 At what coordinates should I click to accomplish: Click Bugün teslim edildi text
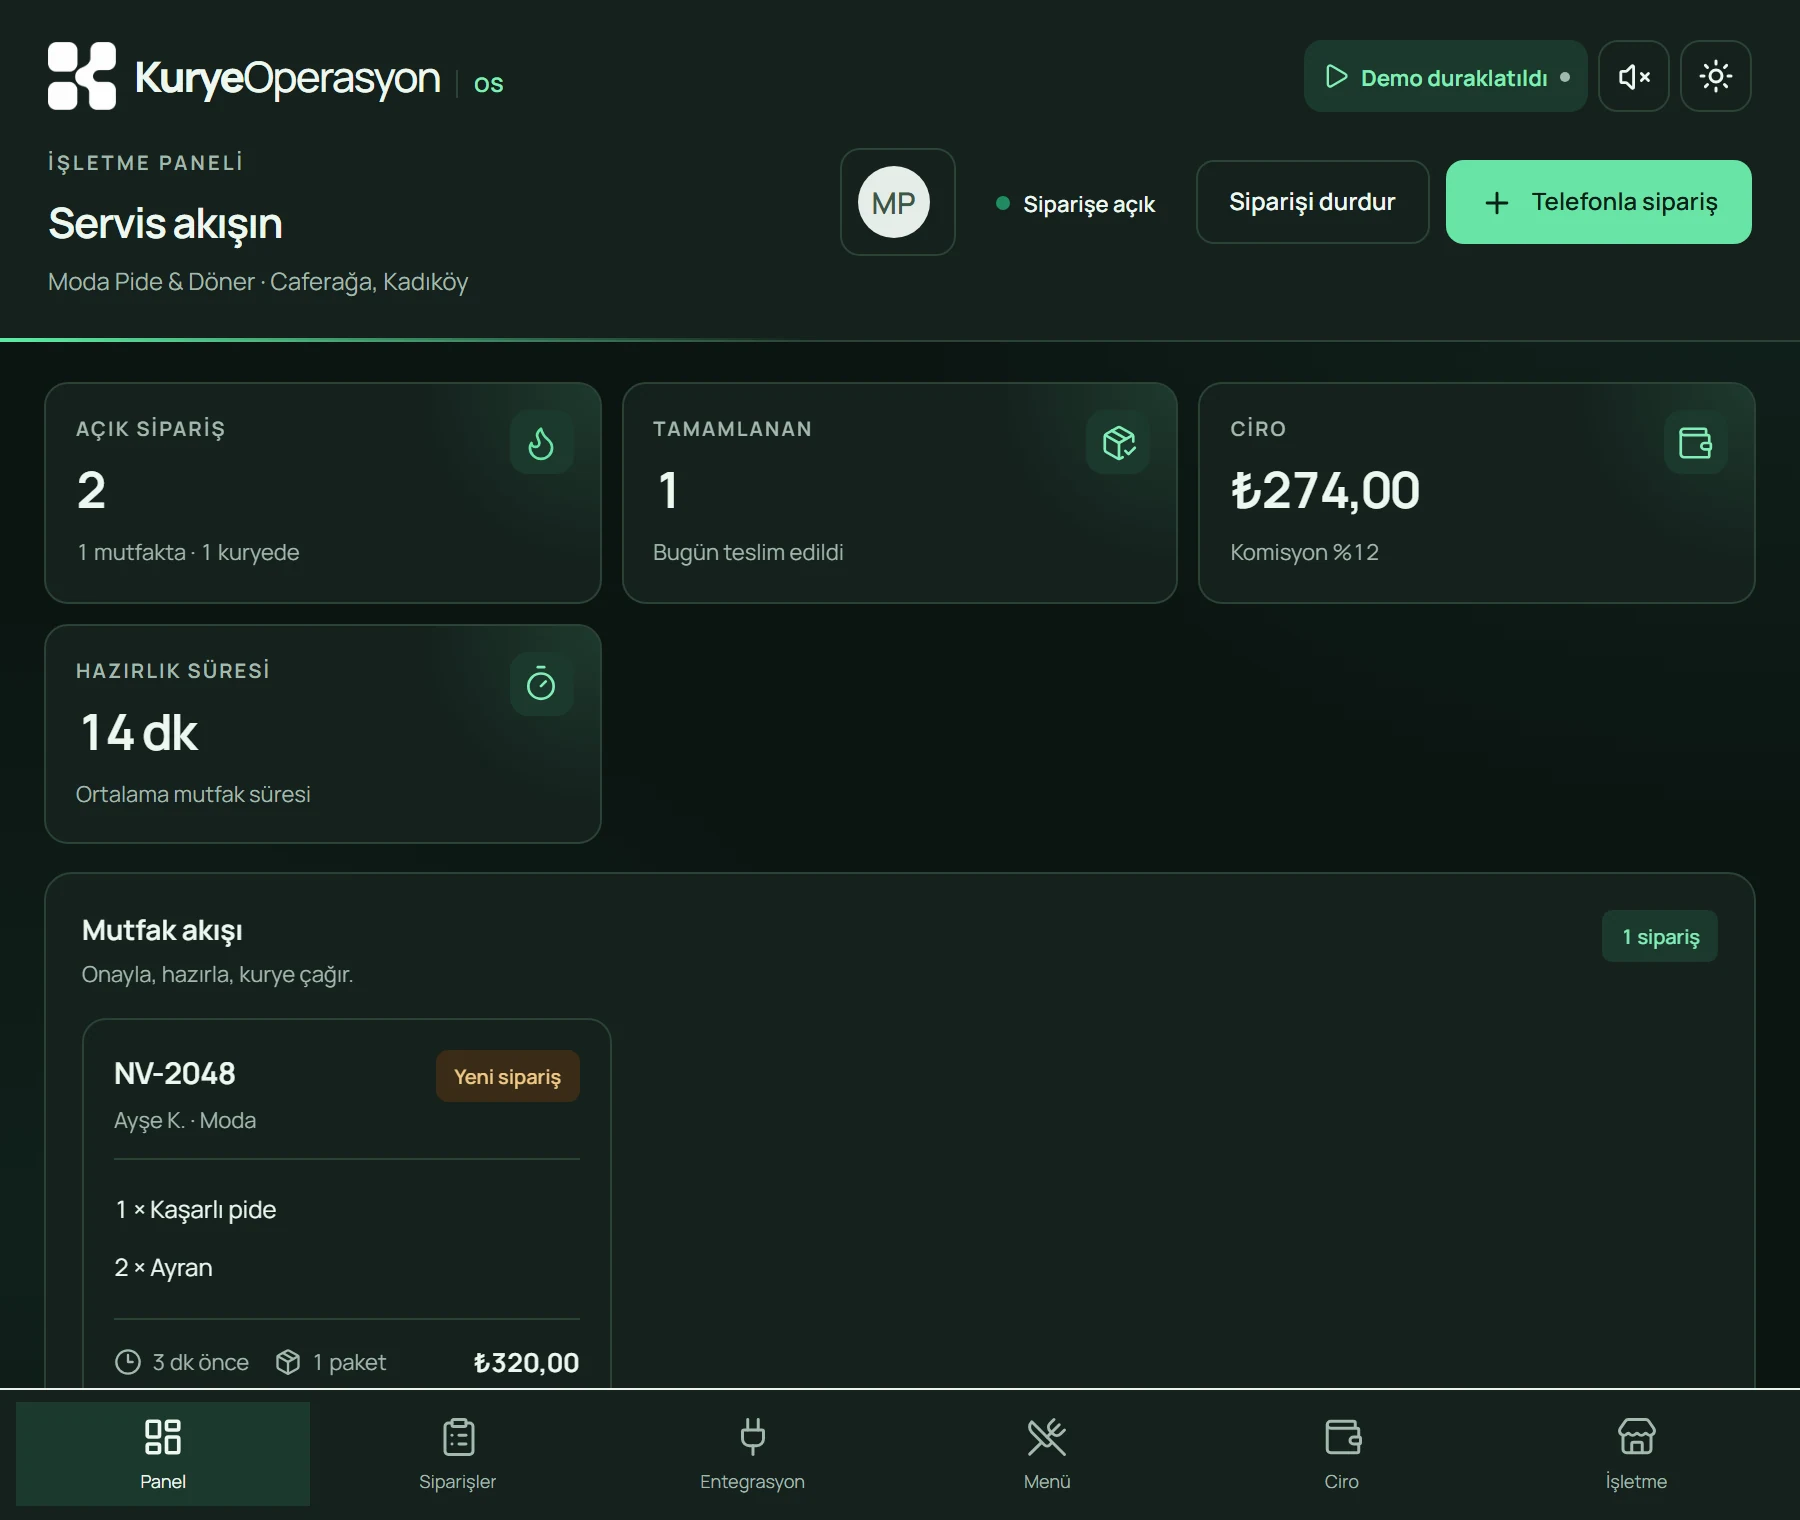point(748,553)
